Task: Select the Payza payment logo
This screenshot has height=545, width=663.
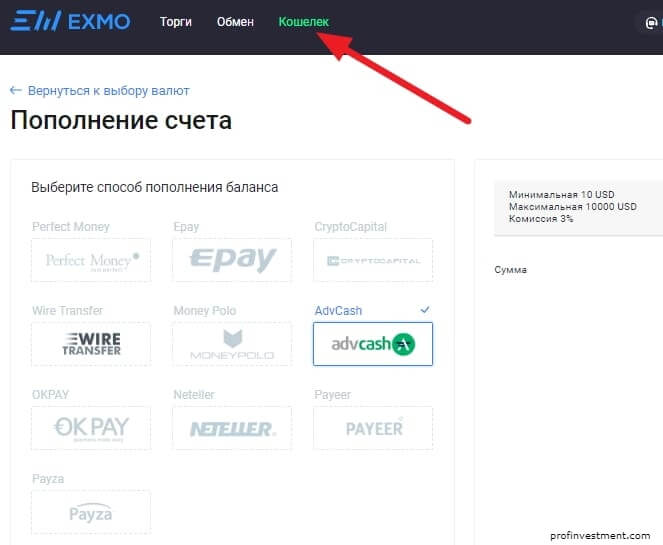Action: (91, 512)
